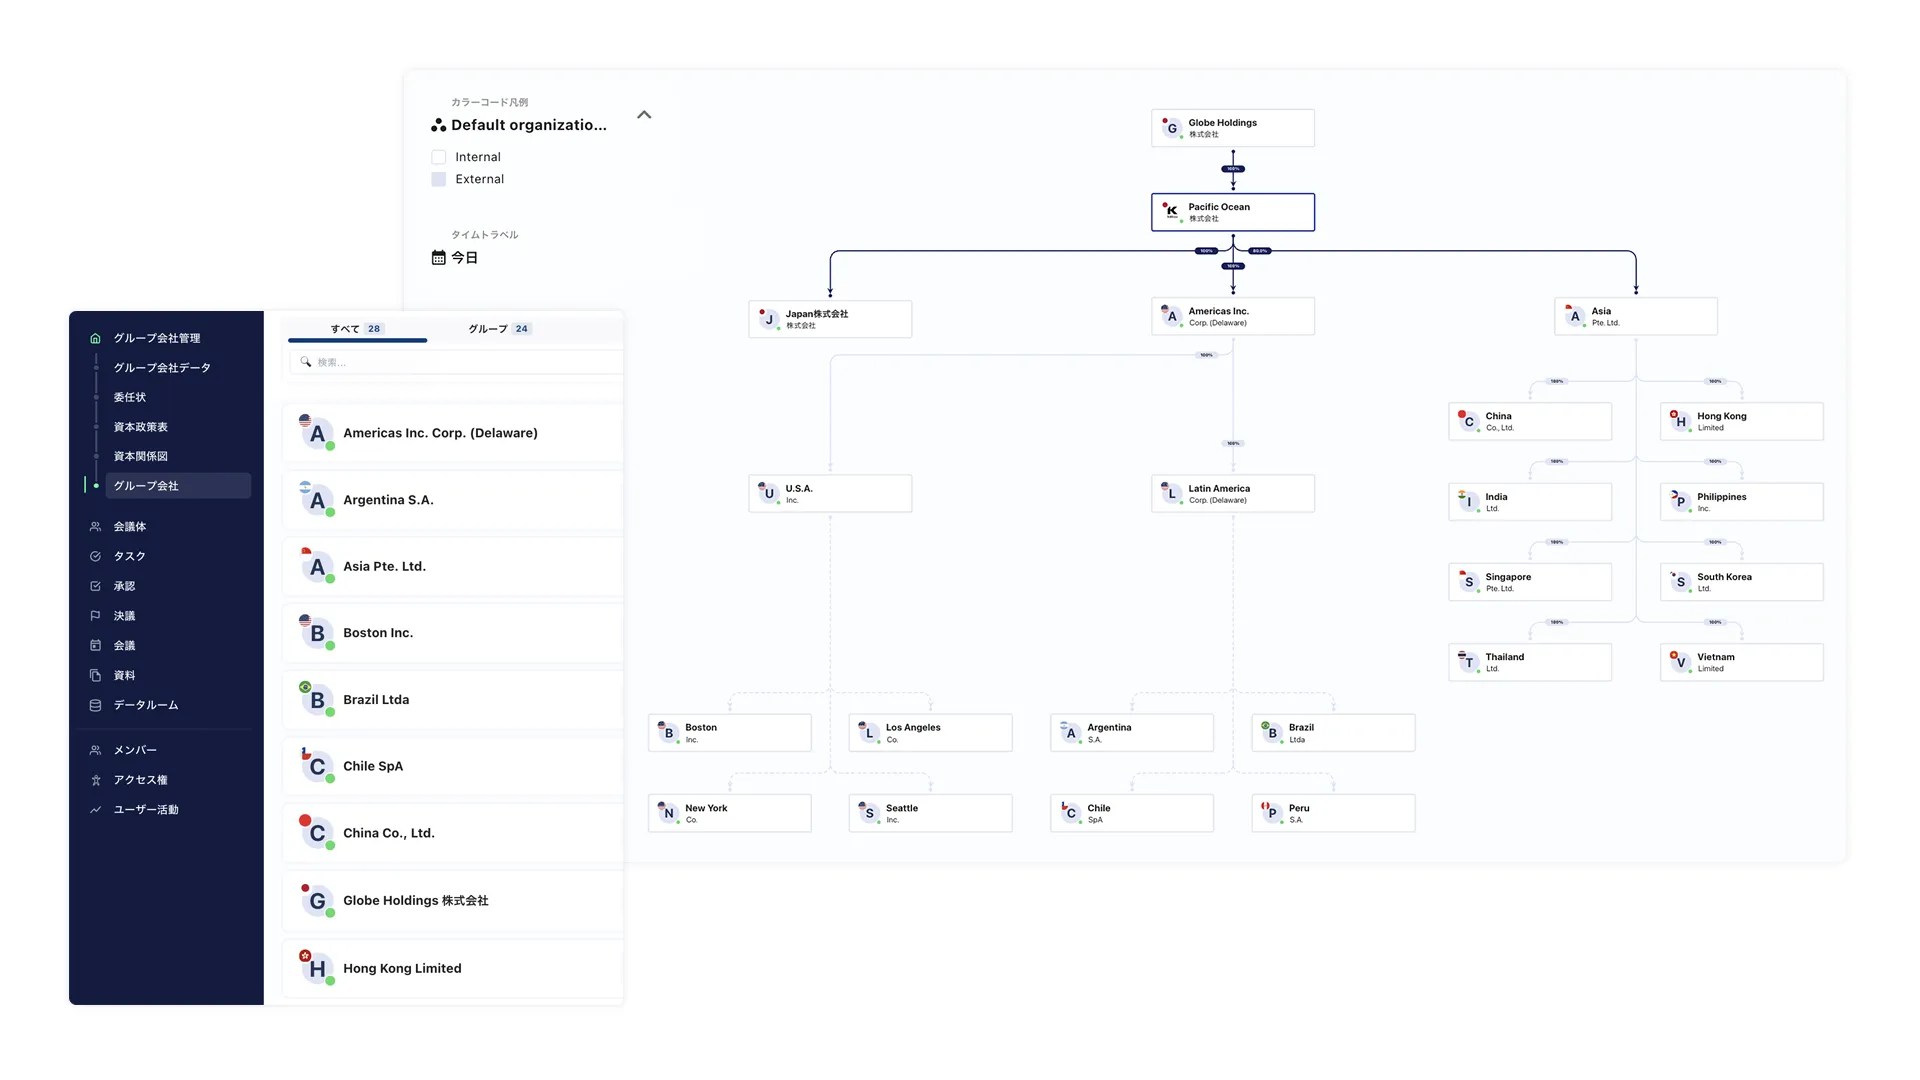Click the タスク checkmark circle icon

[95, 557]
